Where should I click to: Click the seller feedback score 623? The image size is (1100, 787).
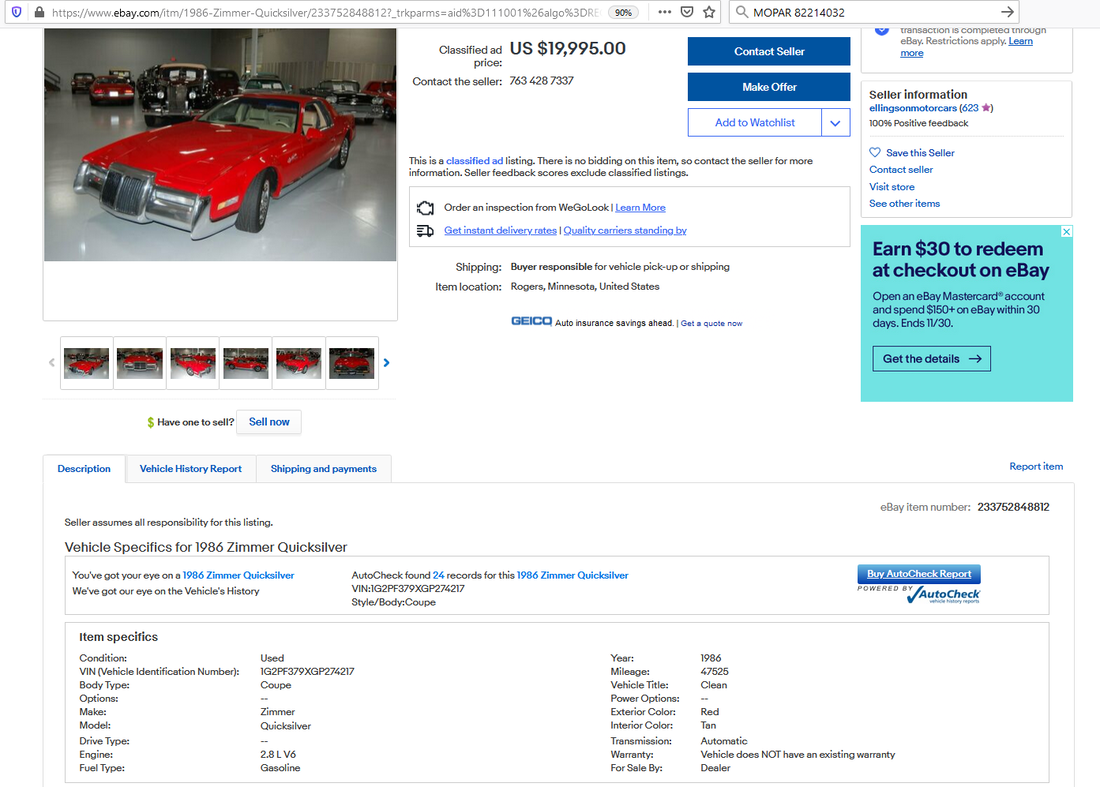970,108
